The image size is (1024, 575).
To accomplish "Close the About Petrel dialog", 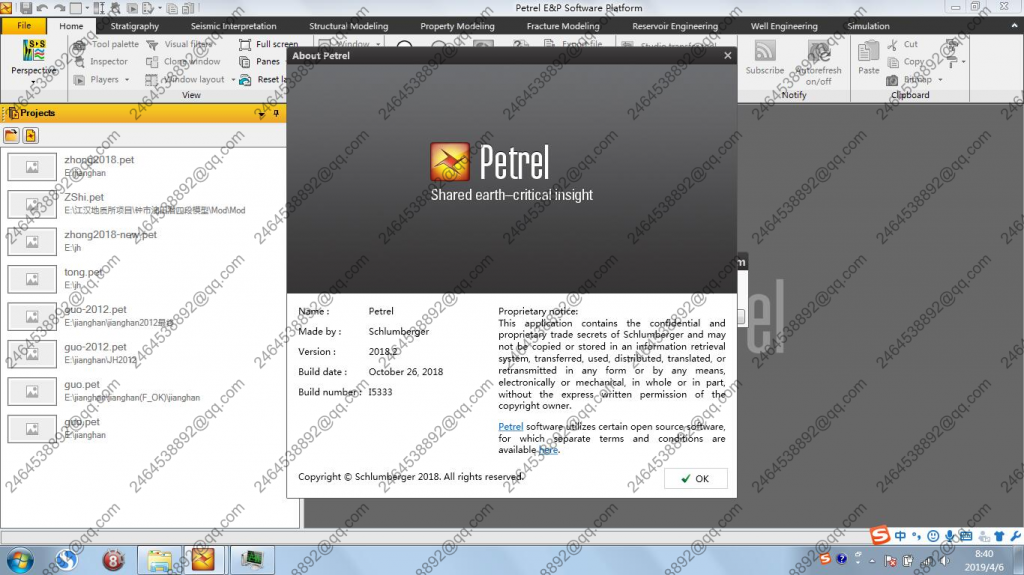I will [x=728, y=56].
